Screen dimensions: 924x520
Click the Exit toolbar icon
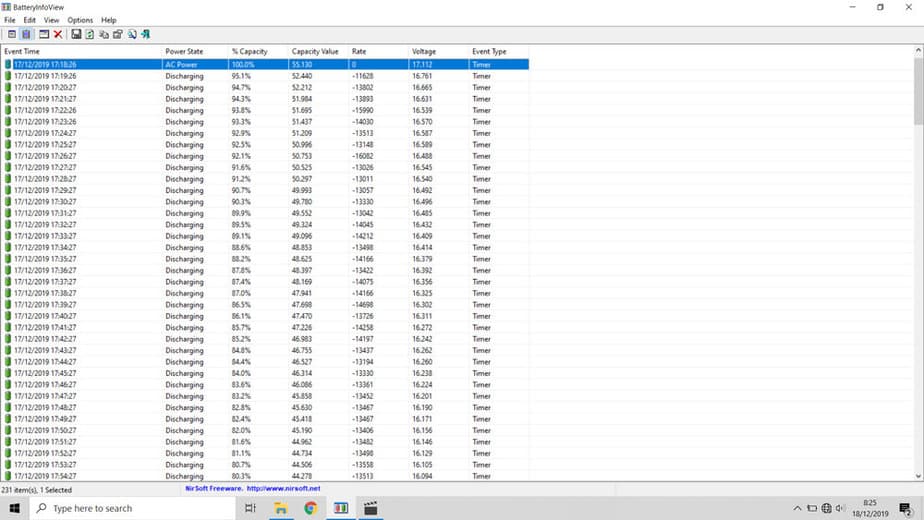coord(146,34)
